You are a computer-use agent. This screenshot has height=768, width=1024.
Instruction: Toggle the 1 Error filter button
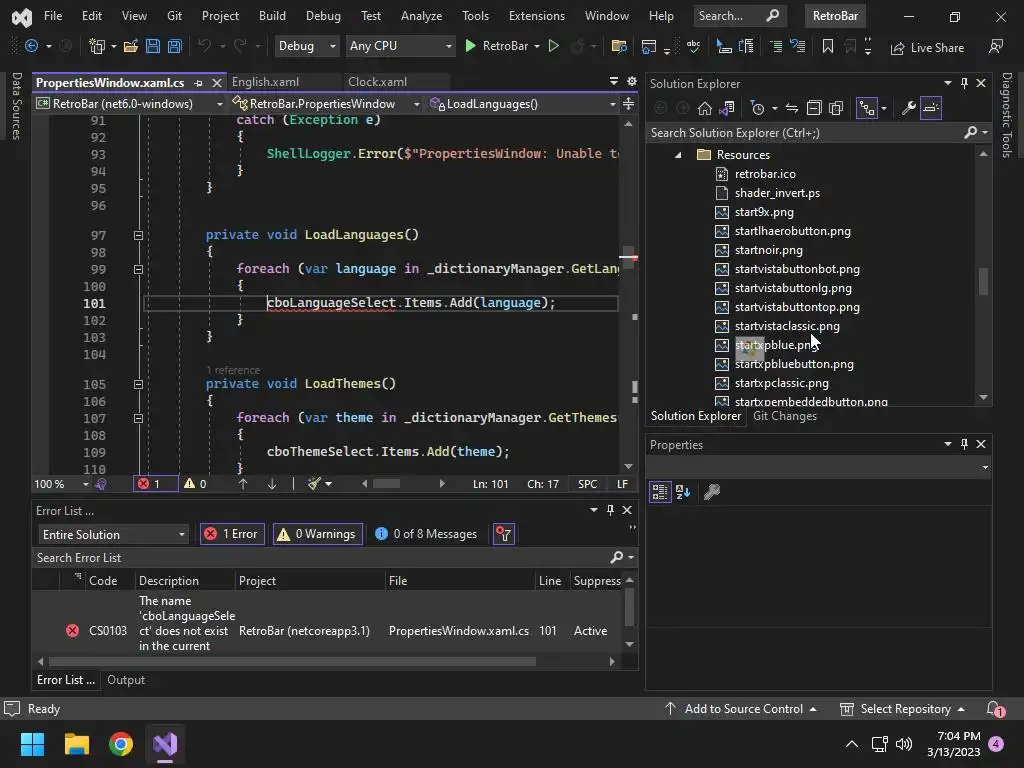pyautogui.click(x=232, y=534)
